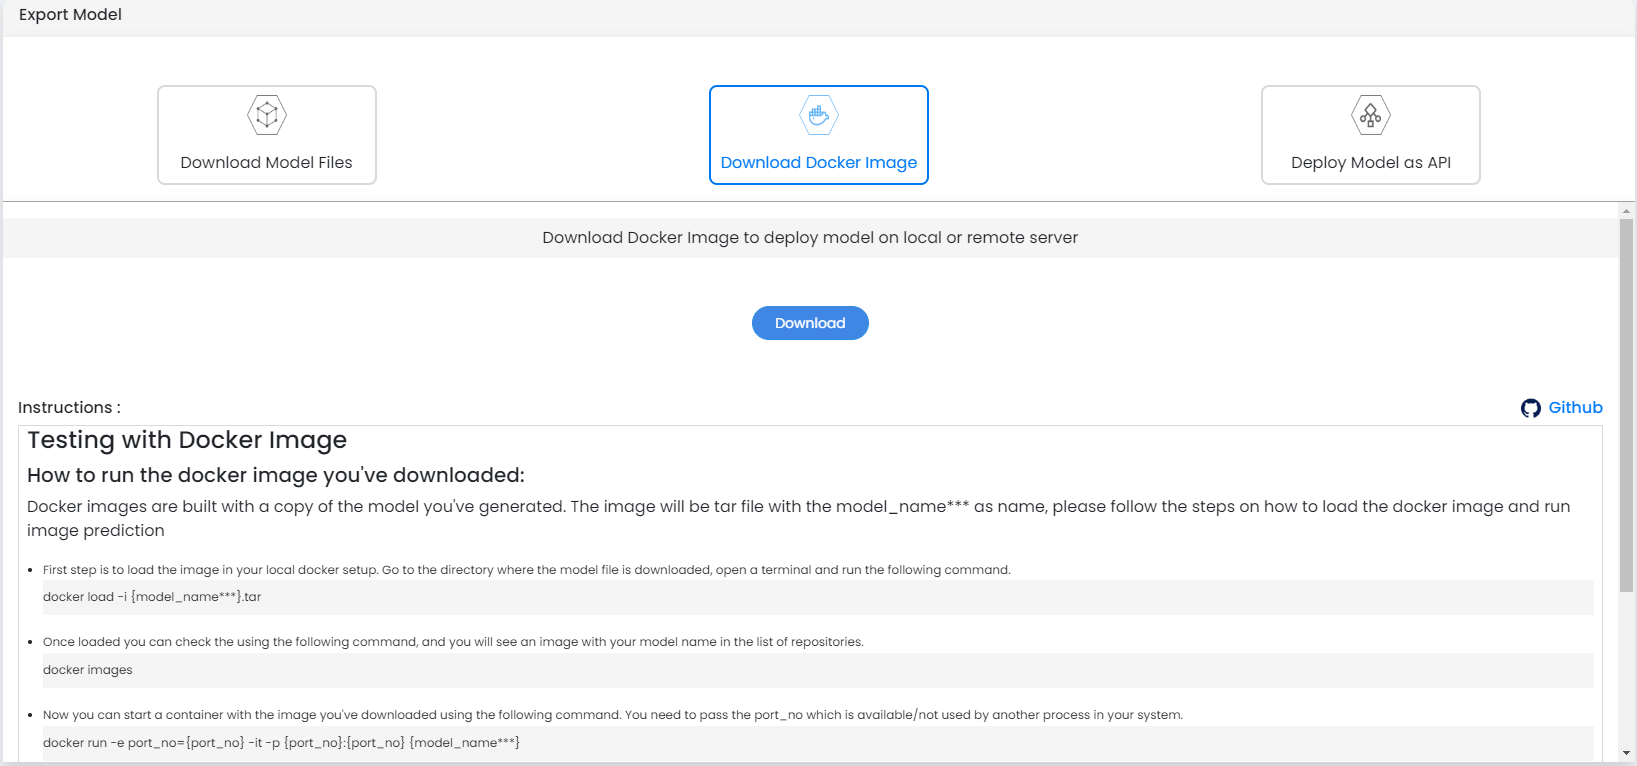Switch to Download Docker Image label
The height and width of the screenshot is (766, 1637).
(x=819, y=163)
